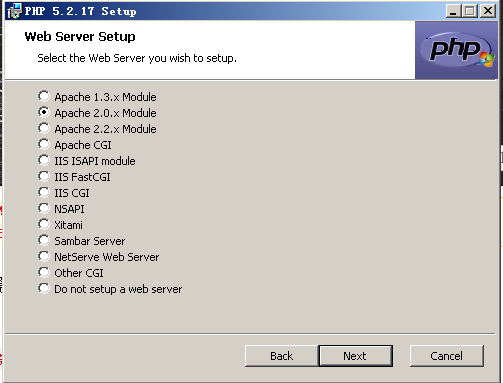The height and width of the screenshot is (383, 503).
Task: Close the PHP 5.2.17 Setup window
Action: 488,11
